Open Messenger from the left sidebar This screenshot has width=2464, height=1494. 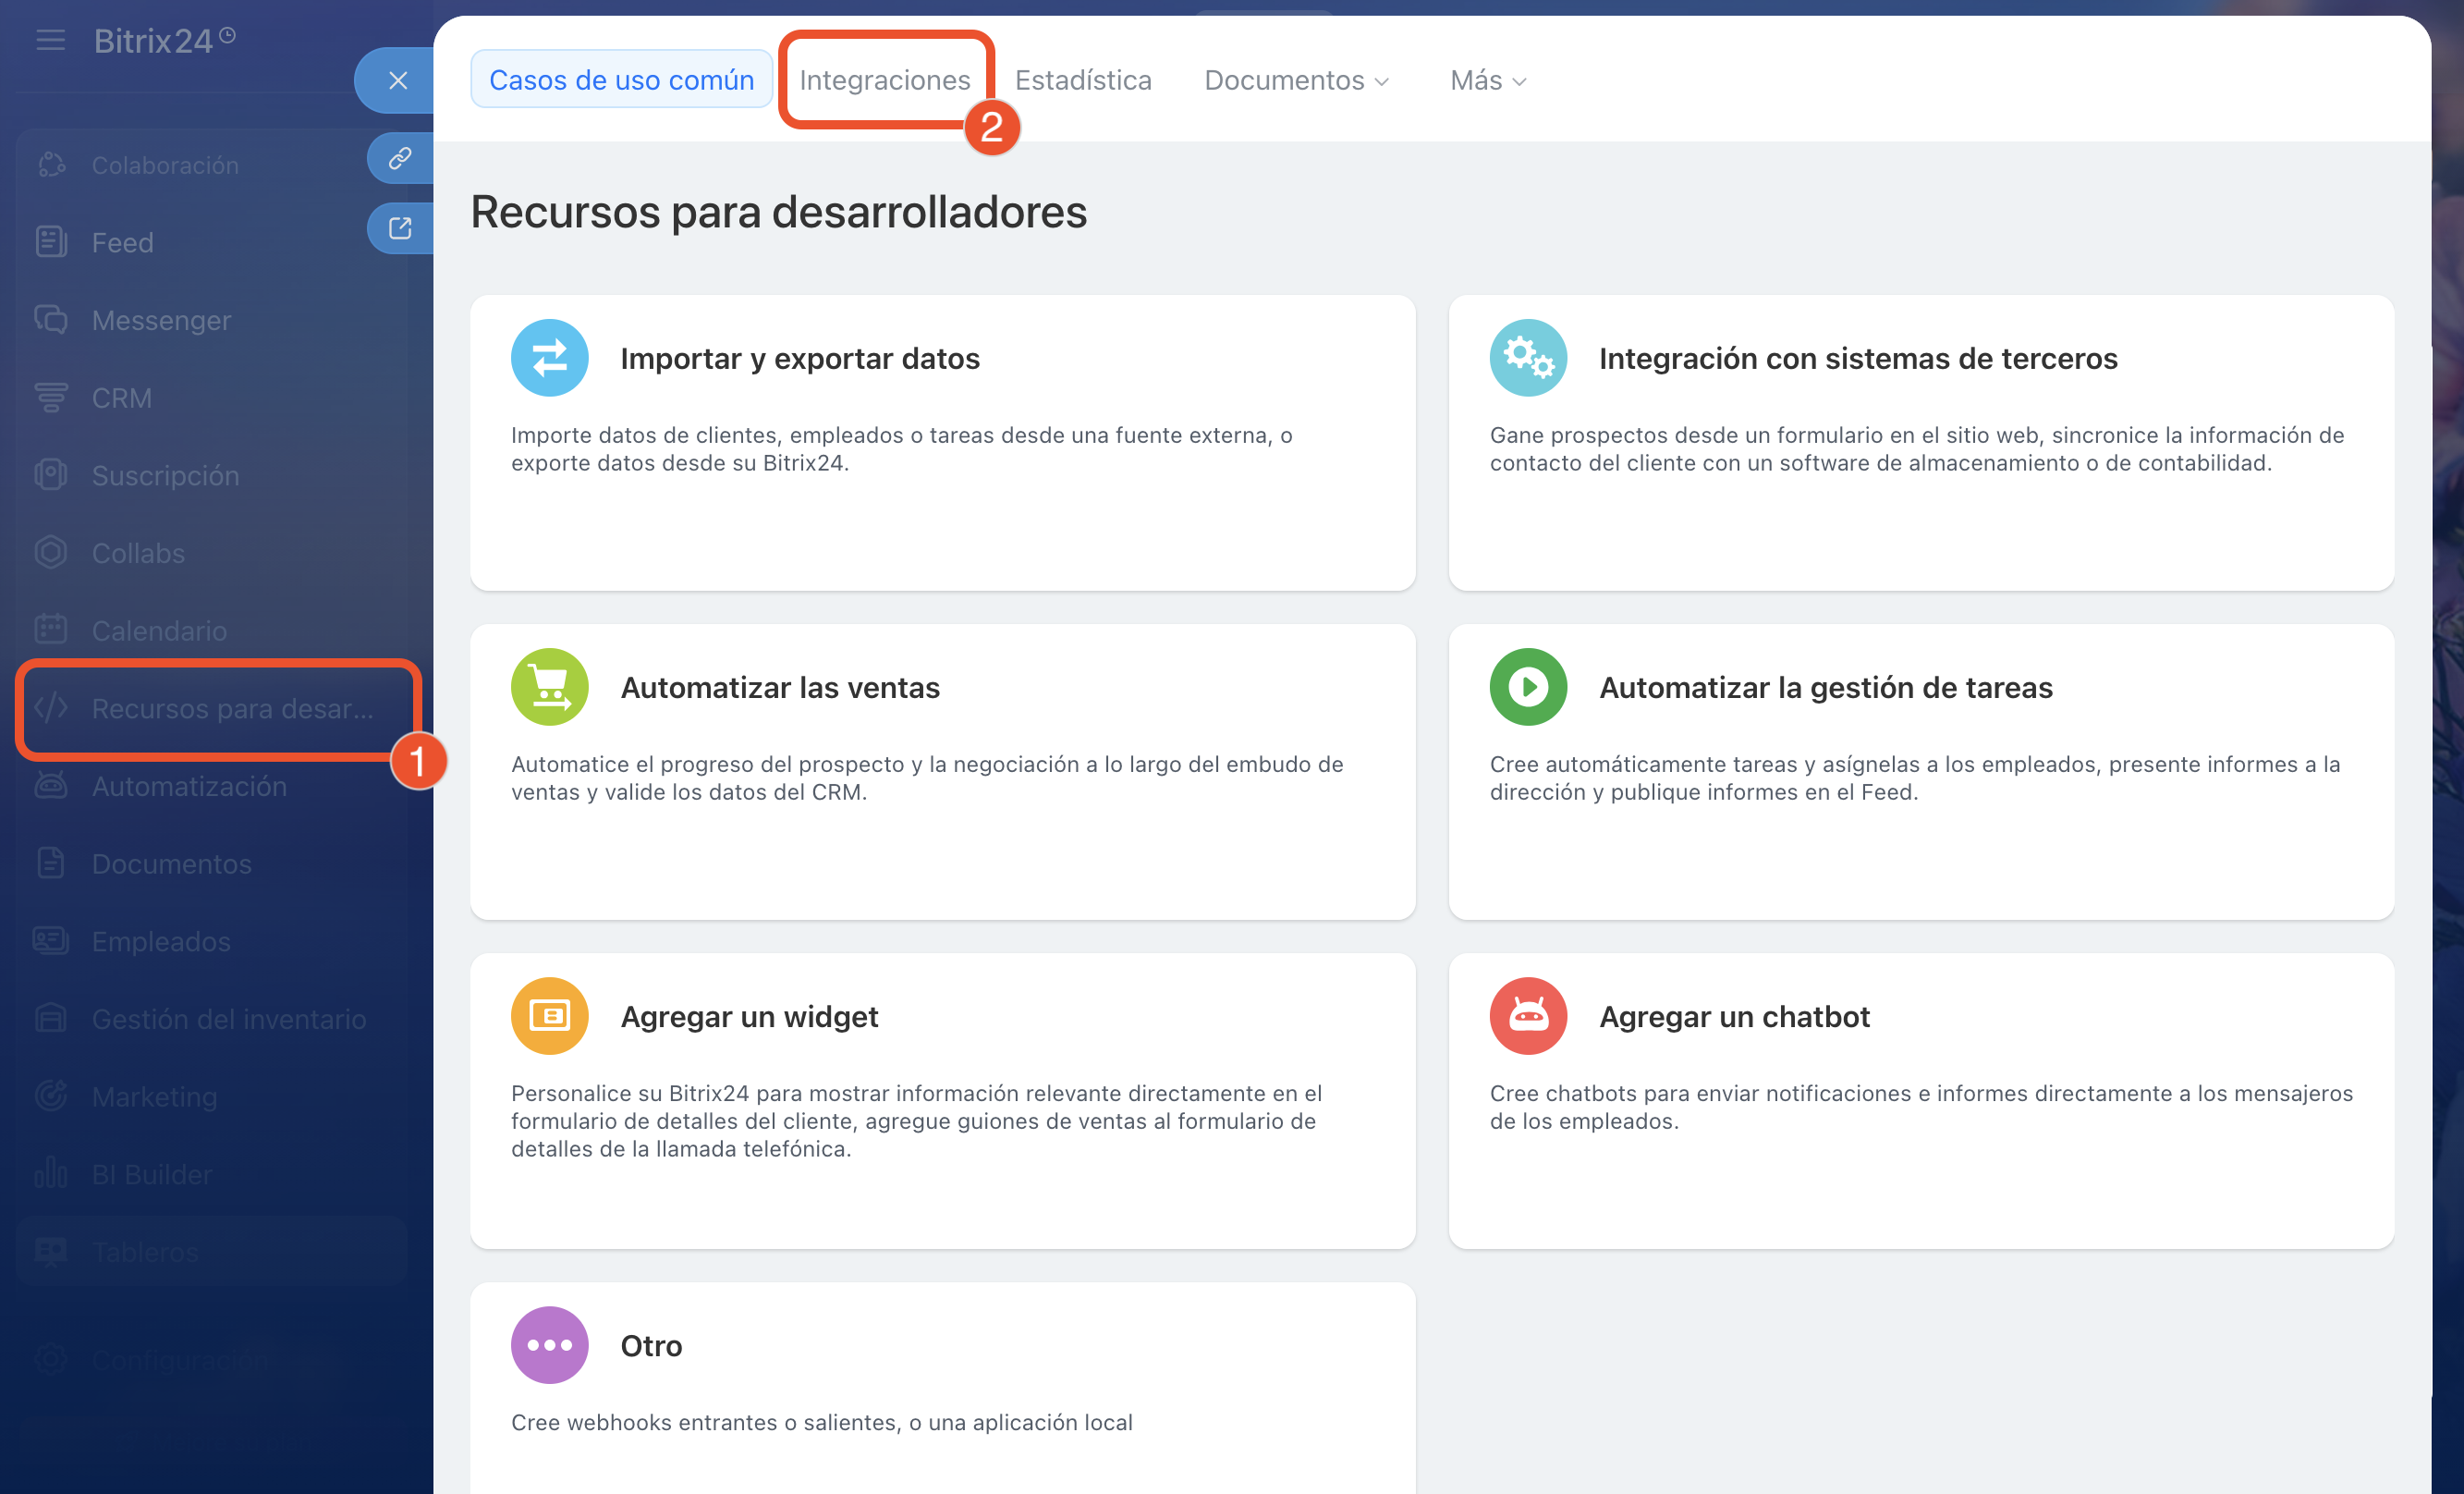tap(161, 320)
